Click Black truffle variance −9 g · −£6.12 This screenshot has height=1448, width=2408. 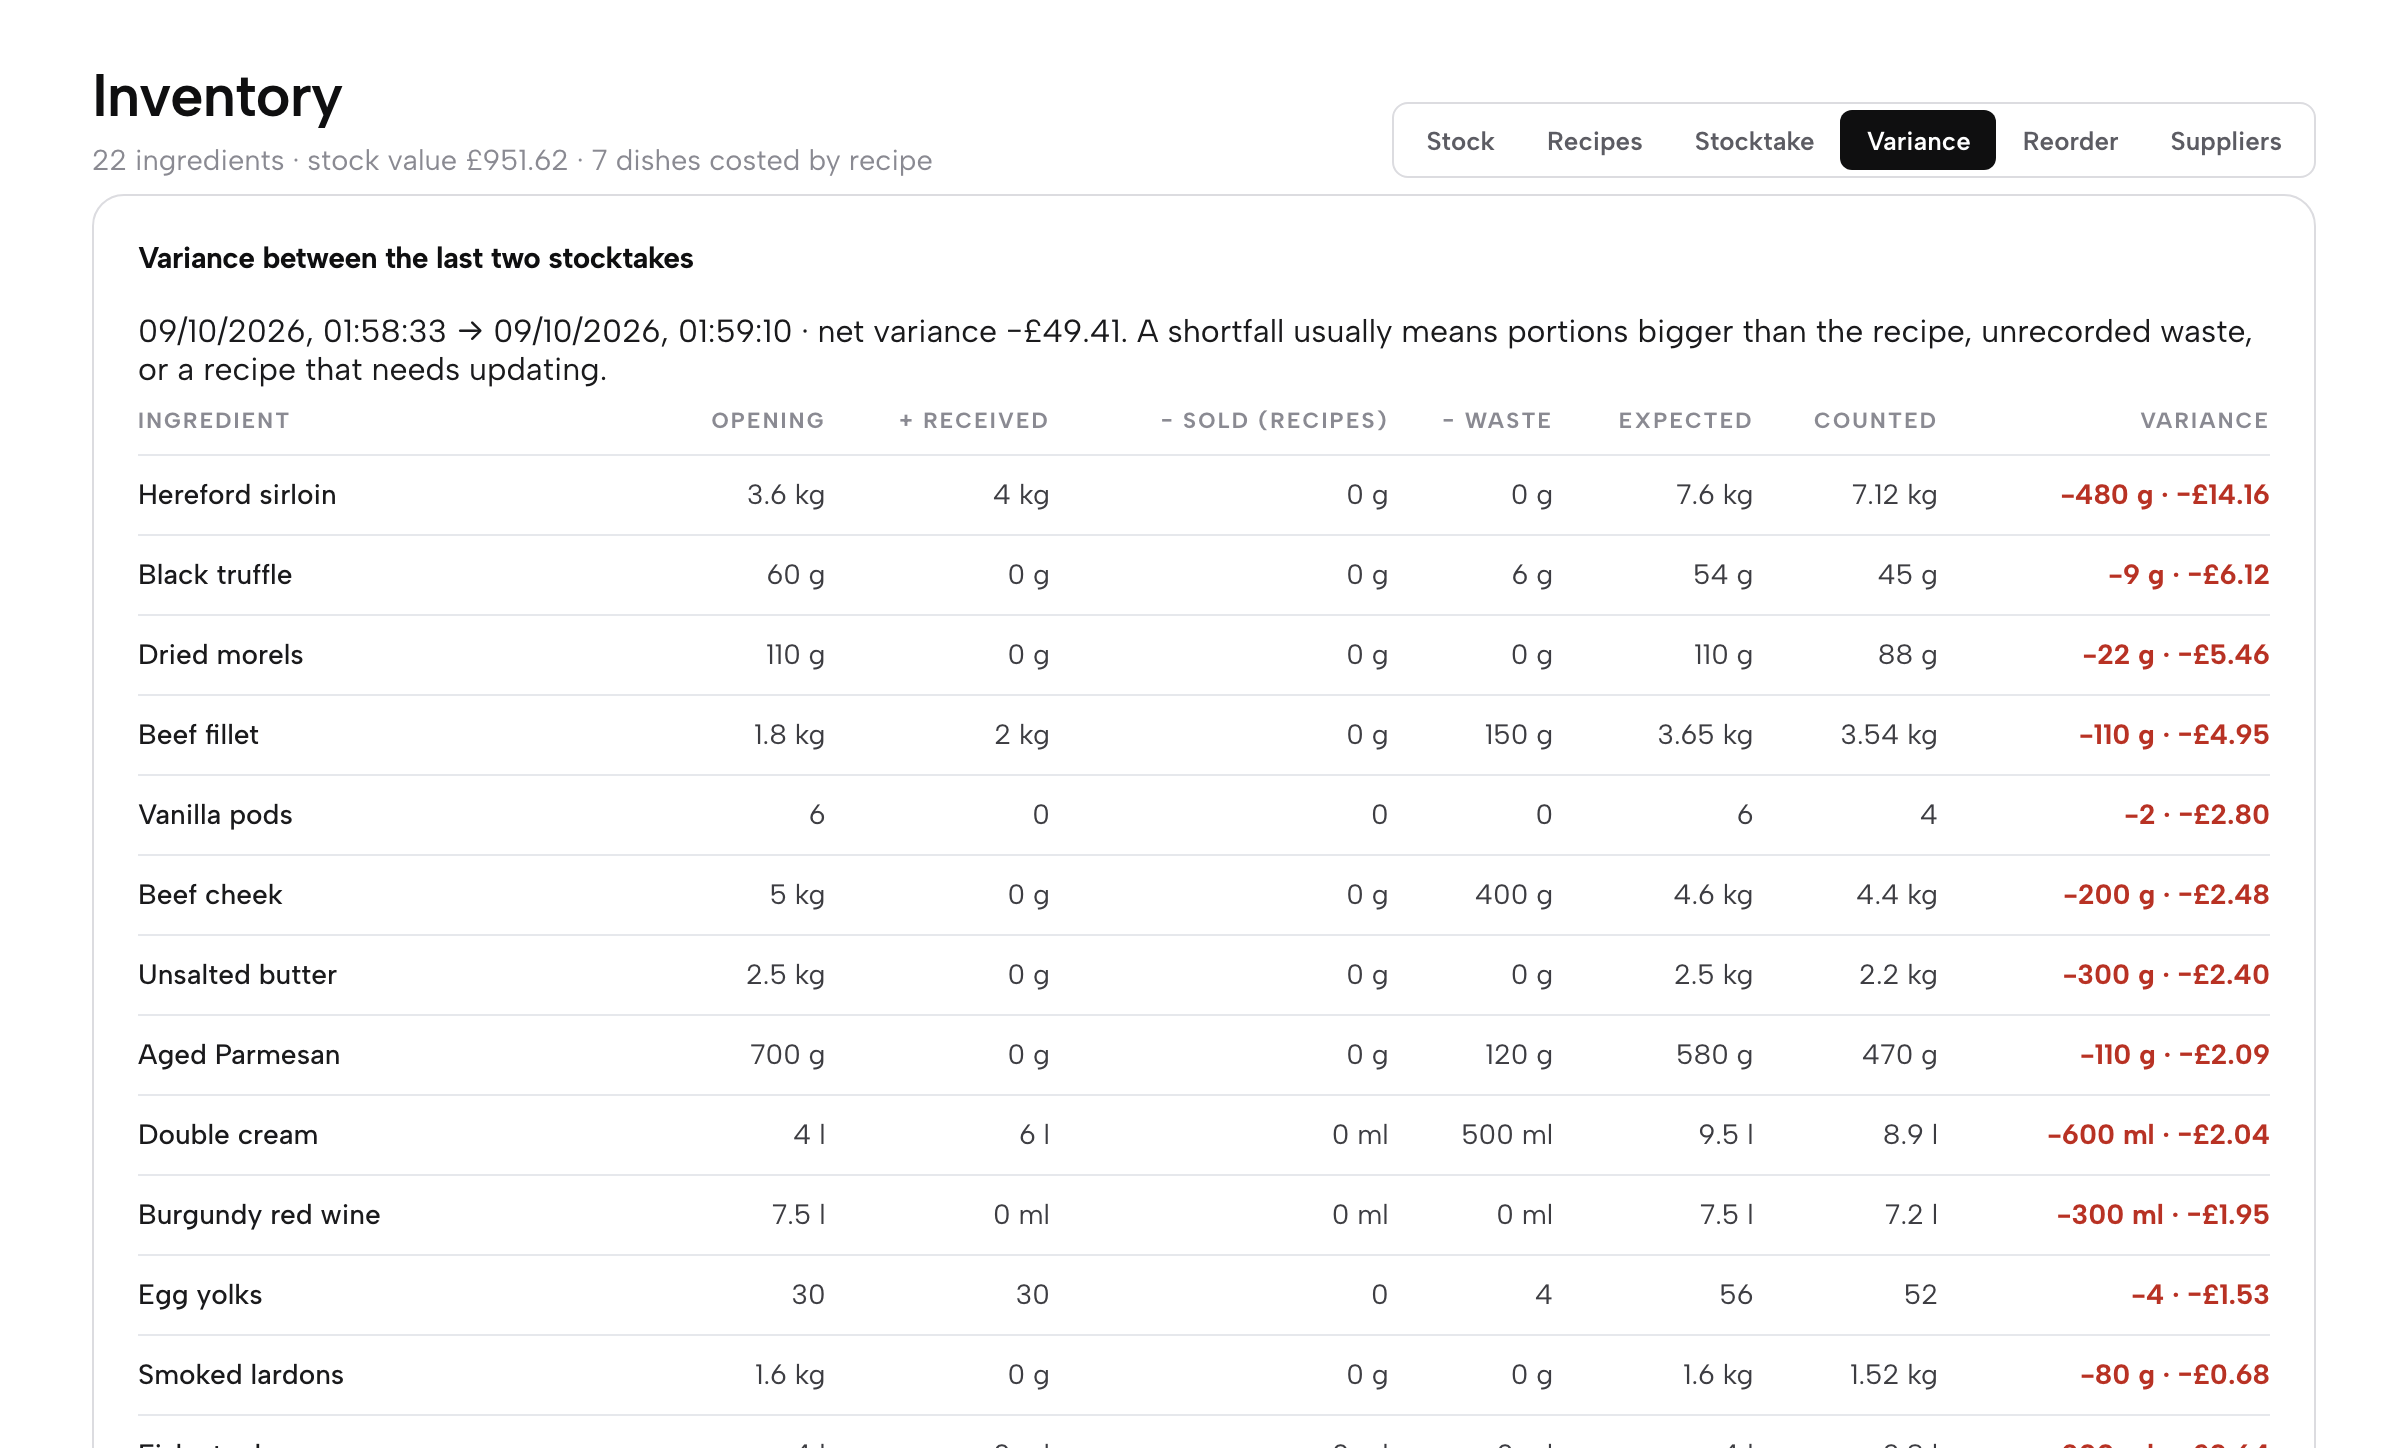2188,575
